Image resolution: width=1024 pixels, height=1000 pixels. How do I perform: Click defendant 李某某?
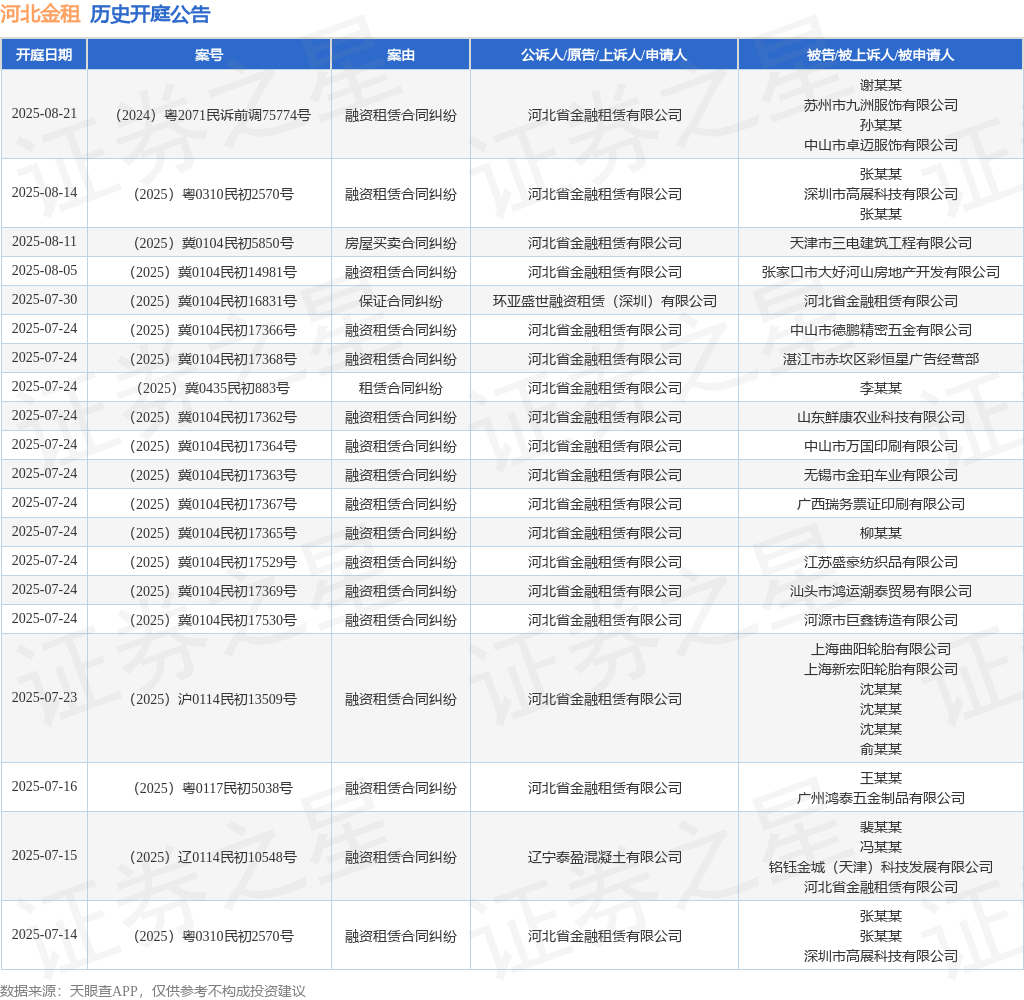881,388
